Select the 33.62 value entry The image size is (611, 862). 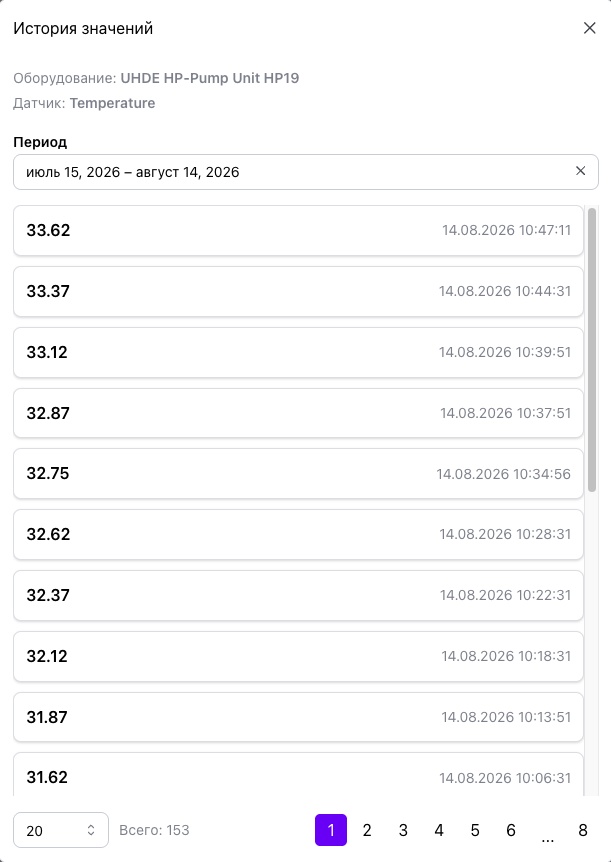pyautogui.click(x=298, y=230)
